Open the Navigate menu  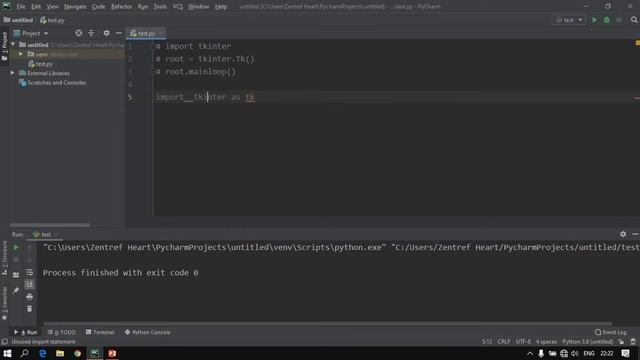click(75, 7)
